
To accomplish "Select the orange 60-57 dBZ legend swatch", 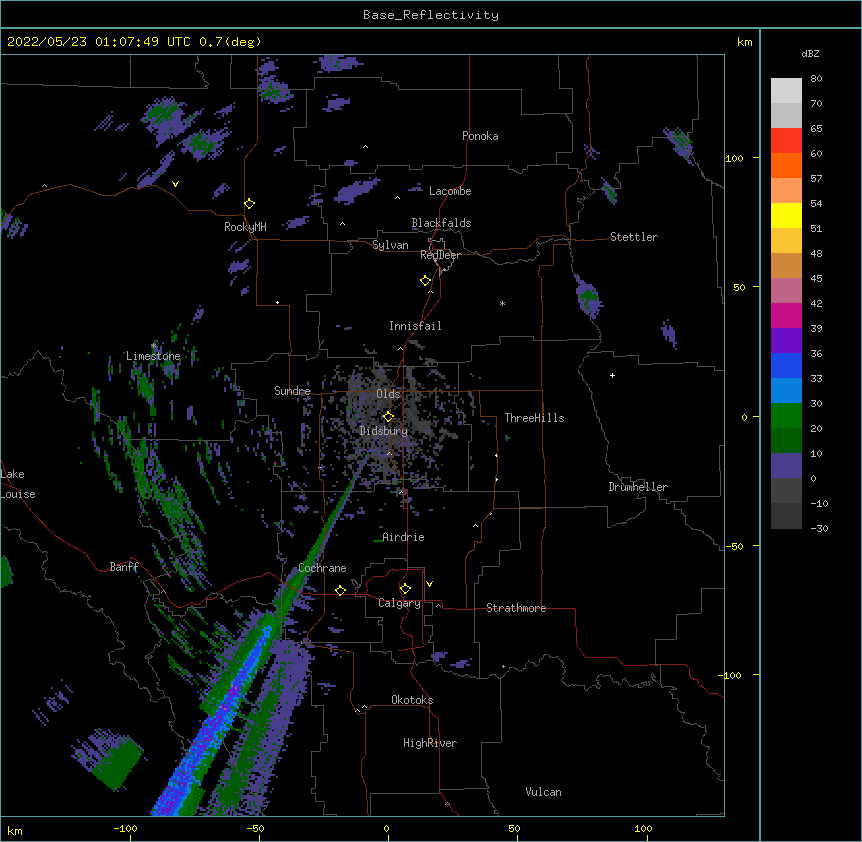I will tap(786, 165).
